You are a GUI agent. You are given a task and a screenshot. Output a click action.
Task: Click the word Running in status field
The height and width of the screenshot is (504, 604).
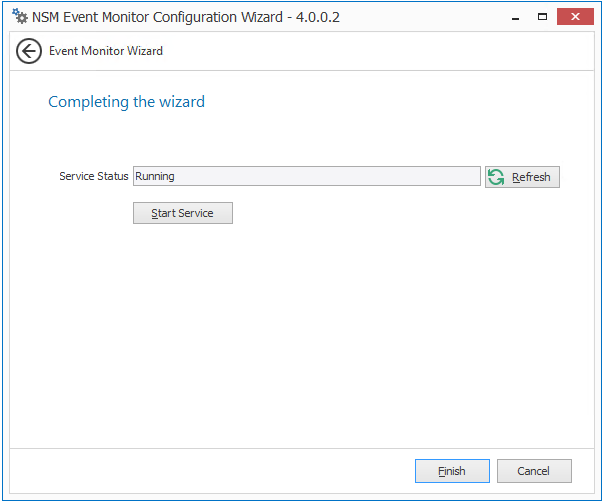pyautogui.click(x=155, y=176)
